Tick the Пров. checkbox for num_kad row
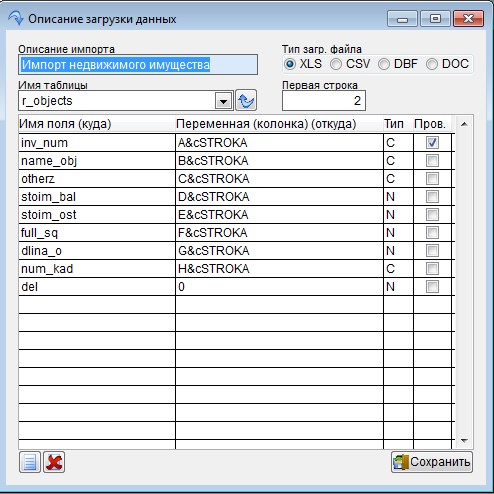This screenshot has width=494, height=494. coord(432,269)
